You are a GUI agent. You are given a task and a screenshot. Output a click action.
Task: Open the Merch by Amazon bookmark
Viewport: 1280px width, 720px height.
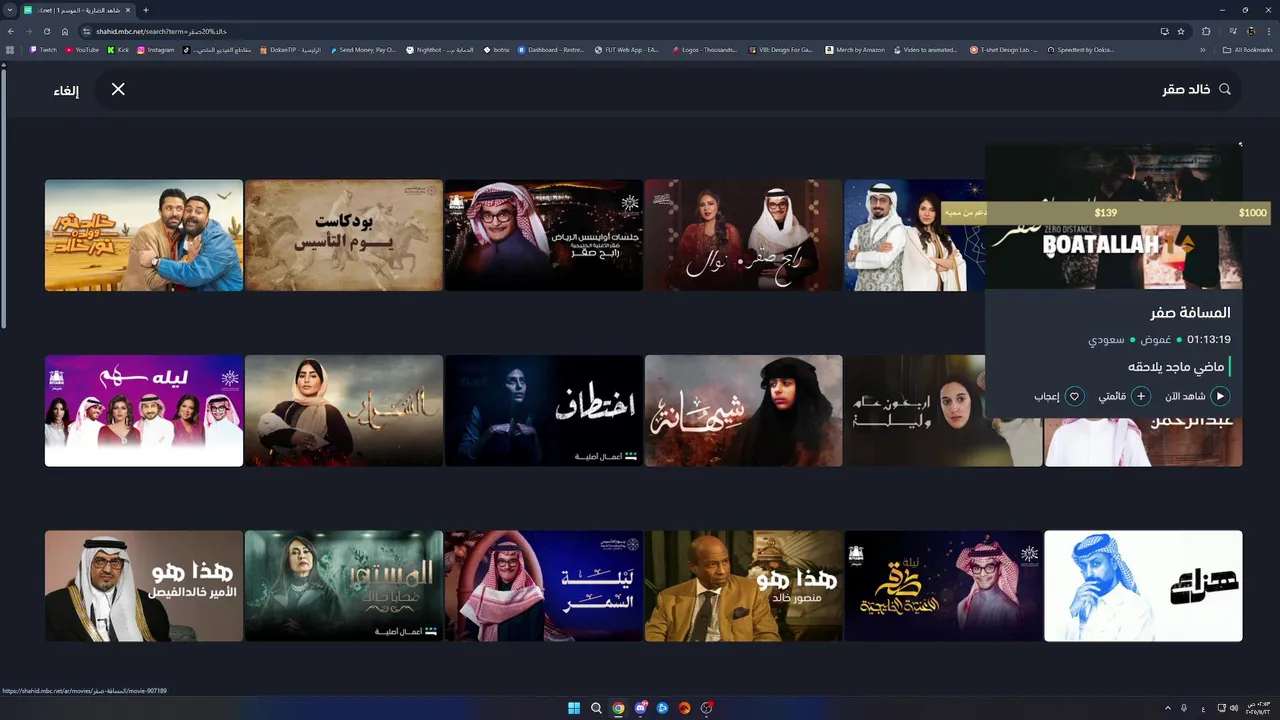[855, 49]
